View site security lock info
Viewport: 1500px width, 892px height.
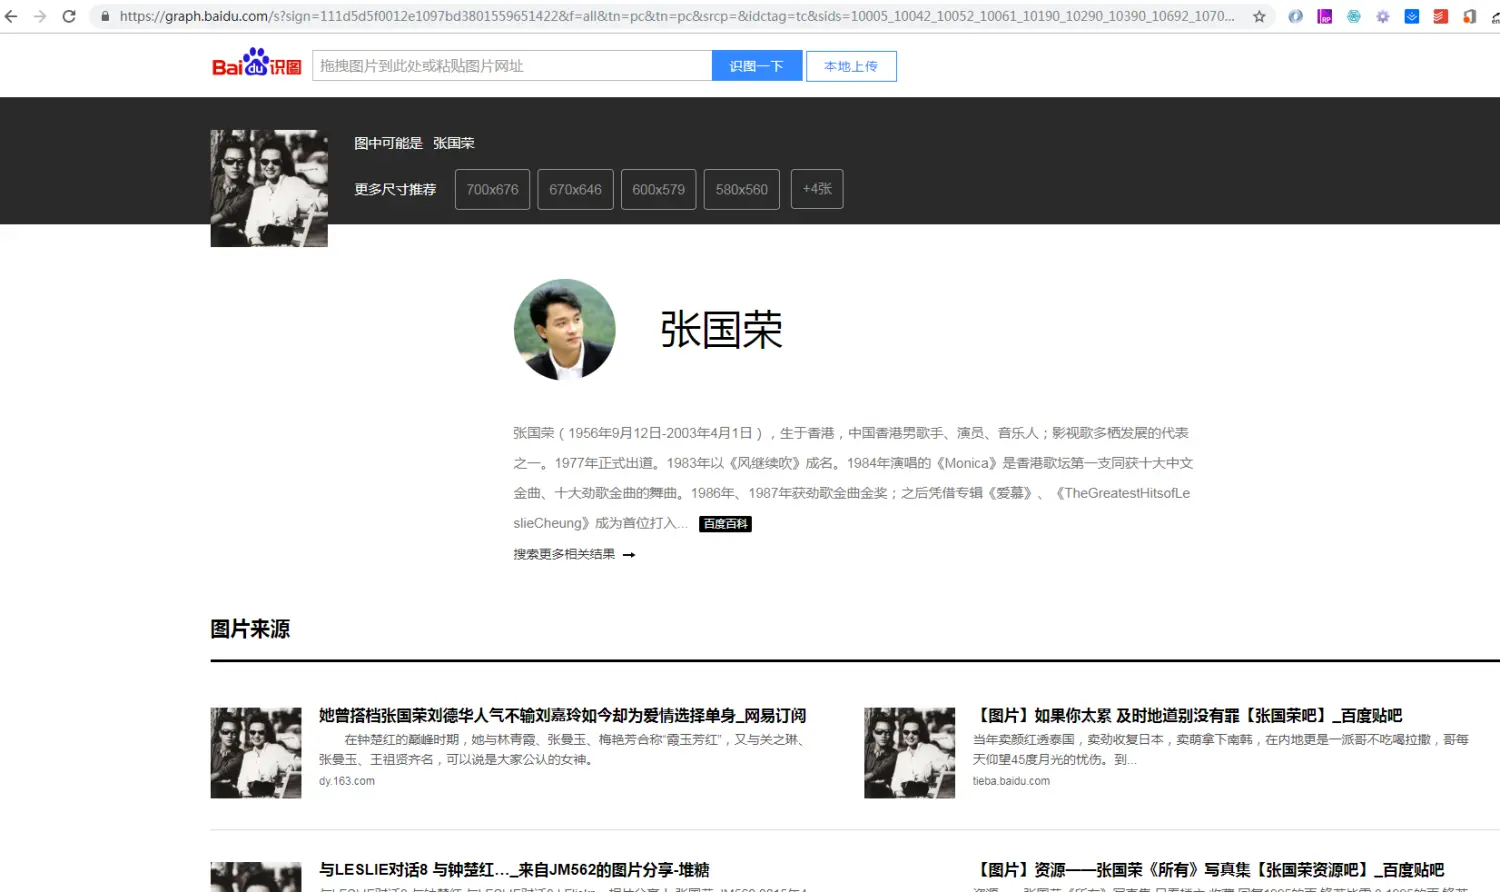(105, 16)
